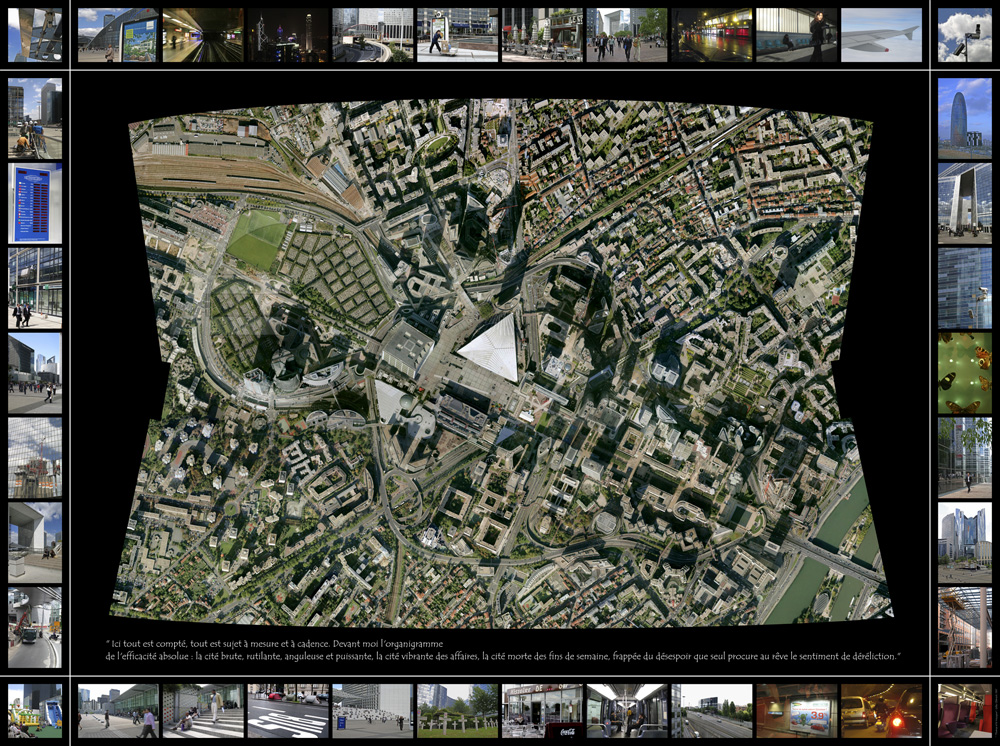Click the car with red taillights photo
Viewport: 1000px width, 746px height.
[x=881, y=710]
